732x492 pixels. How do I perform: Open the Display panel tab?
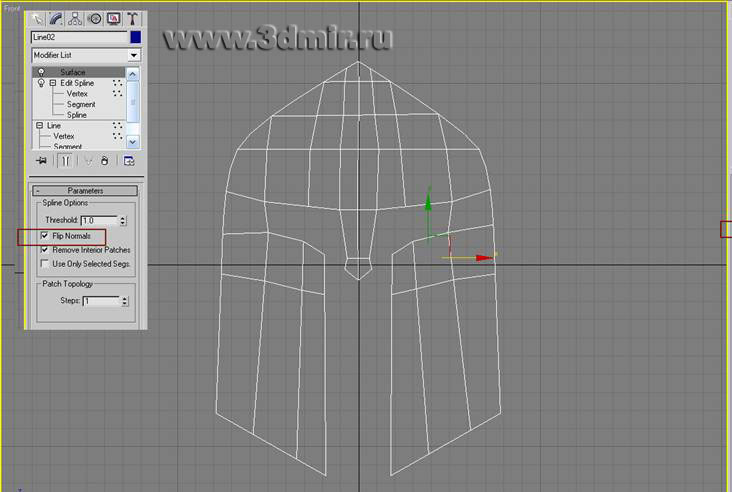click(113, 19)
